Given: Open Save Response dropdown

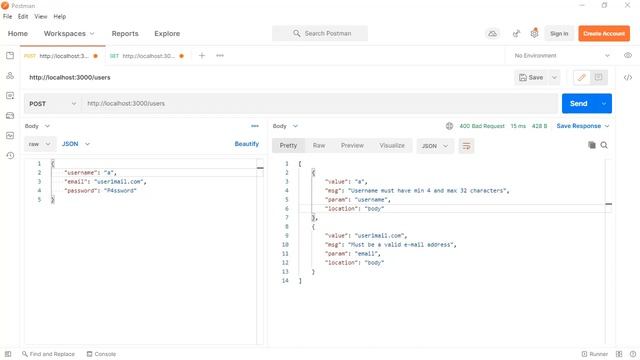Looking at the screenshot, I should click(x=583, y=126).
